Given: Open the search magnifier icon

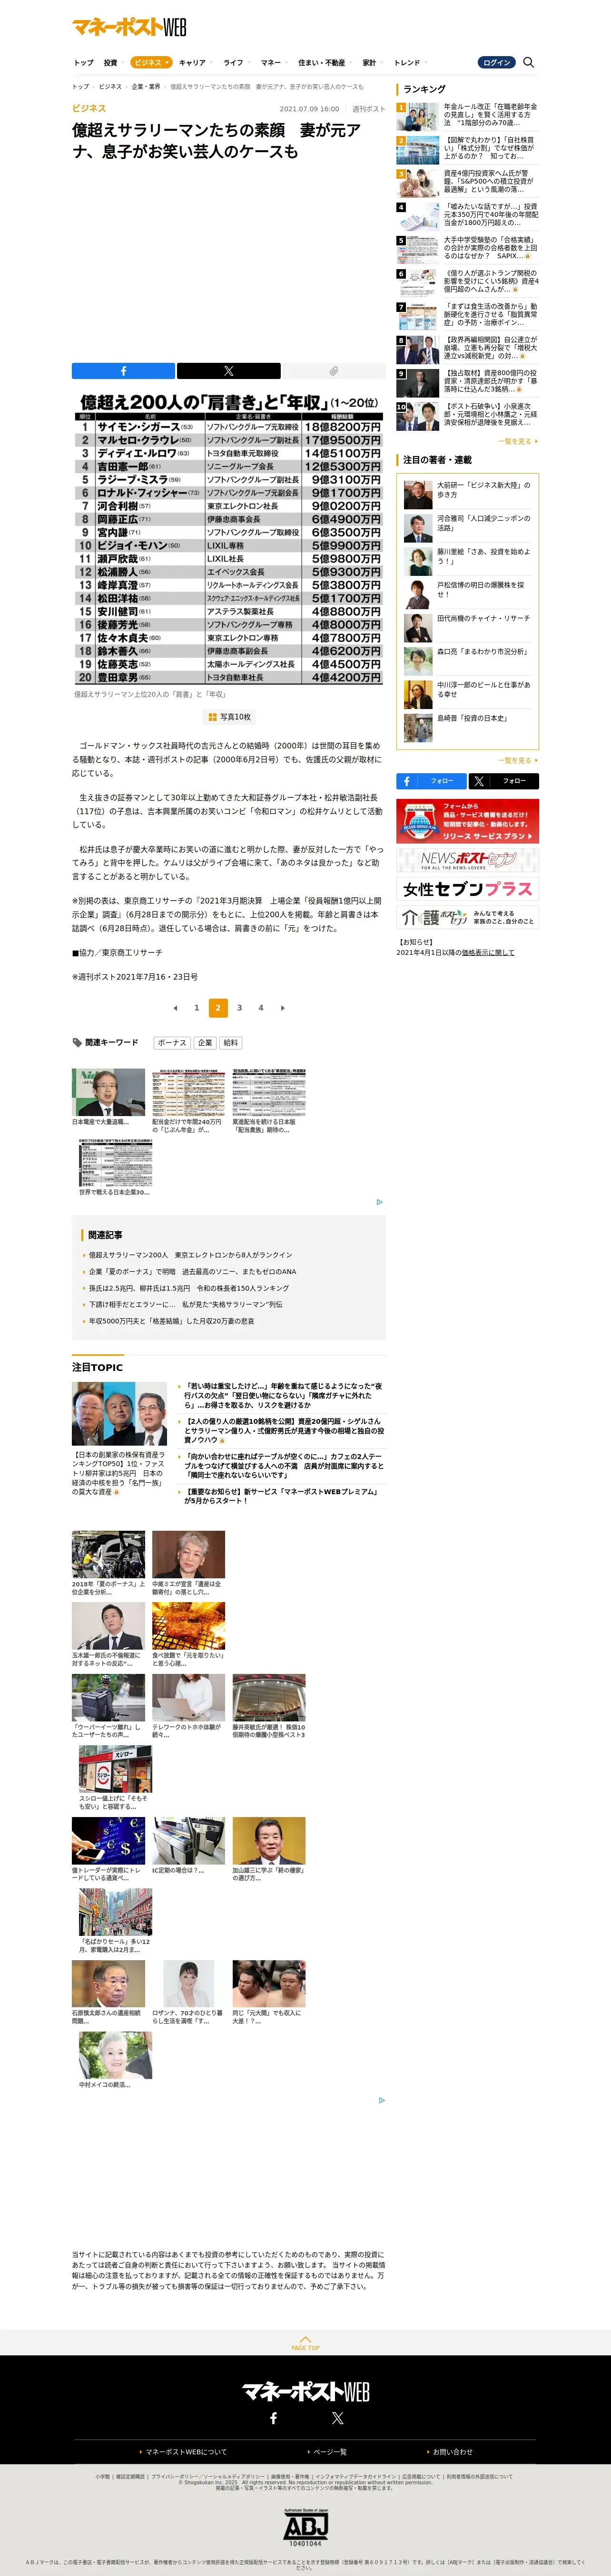Looking at the screenshot, I should [x=529, y=62].
